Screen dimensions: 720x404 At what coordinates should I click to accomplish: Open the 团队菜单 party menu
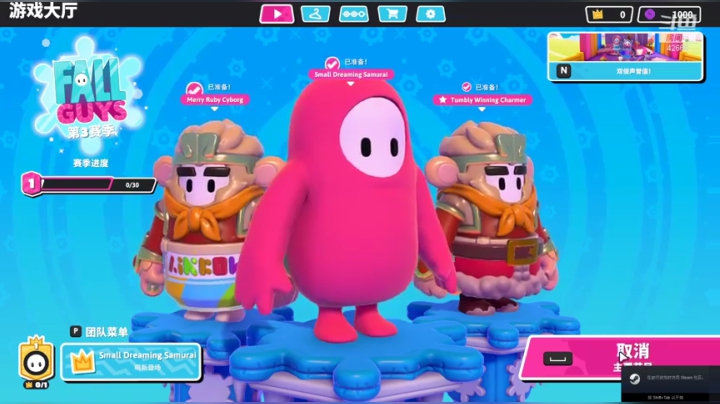(x=107, y=331)
